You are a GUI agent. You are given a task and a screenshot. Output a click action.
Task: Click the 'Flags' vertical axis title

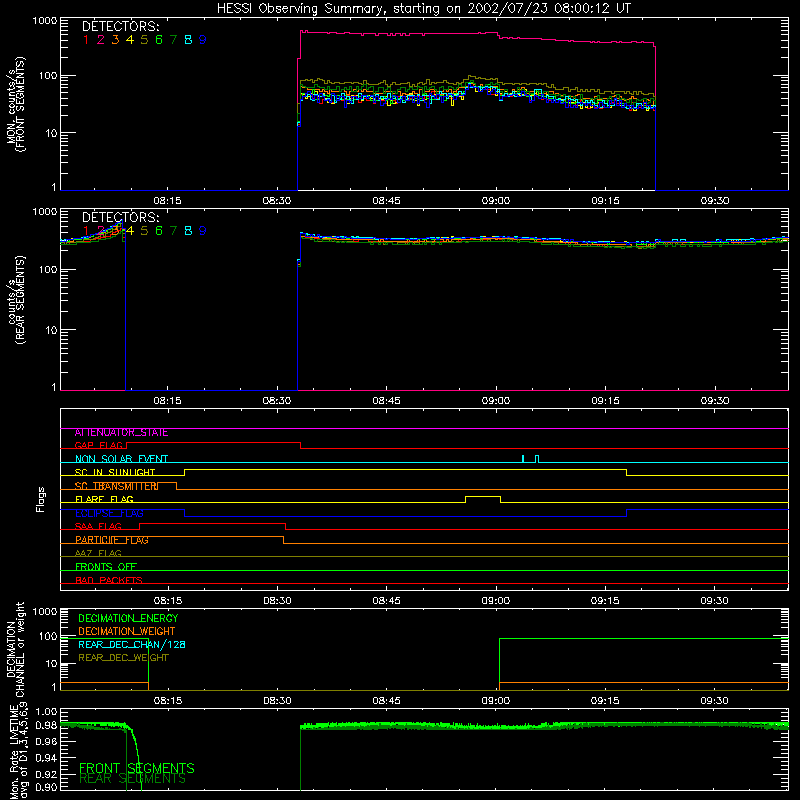(41, 499)
